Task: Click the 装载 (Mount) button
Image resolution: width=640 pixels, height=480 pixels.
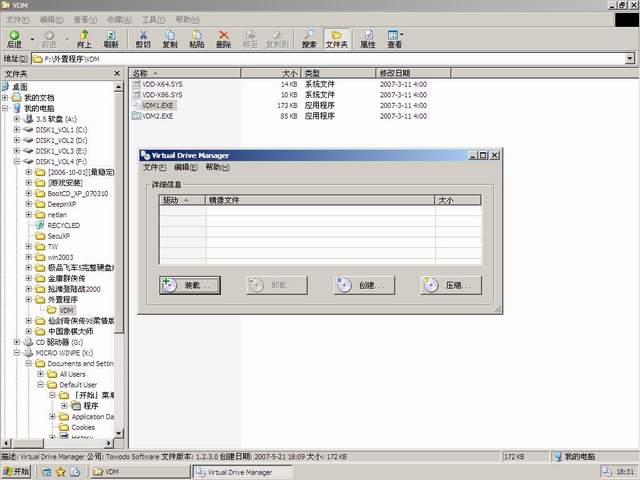Action: point(190,285)
